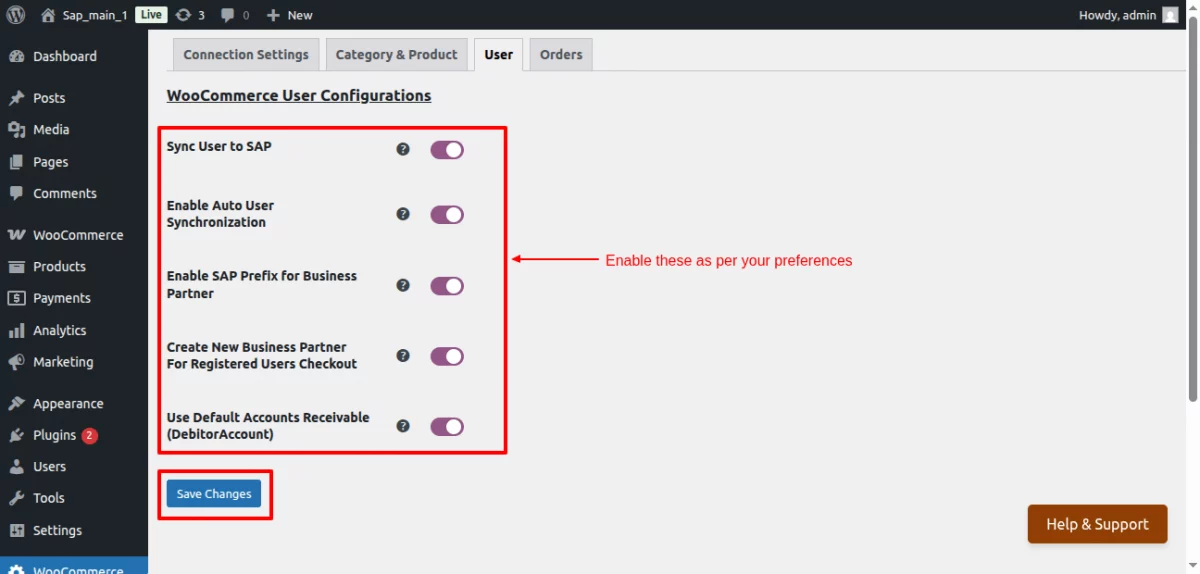Image resolution: width=1200 pixels, height=574 pixels.
Task: Click help icon for Use Default Accounts Receivable
Action: pyautogui.click(x=403, y=426)
